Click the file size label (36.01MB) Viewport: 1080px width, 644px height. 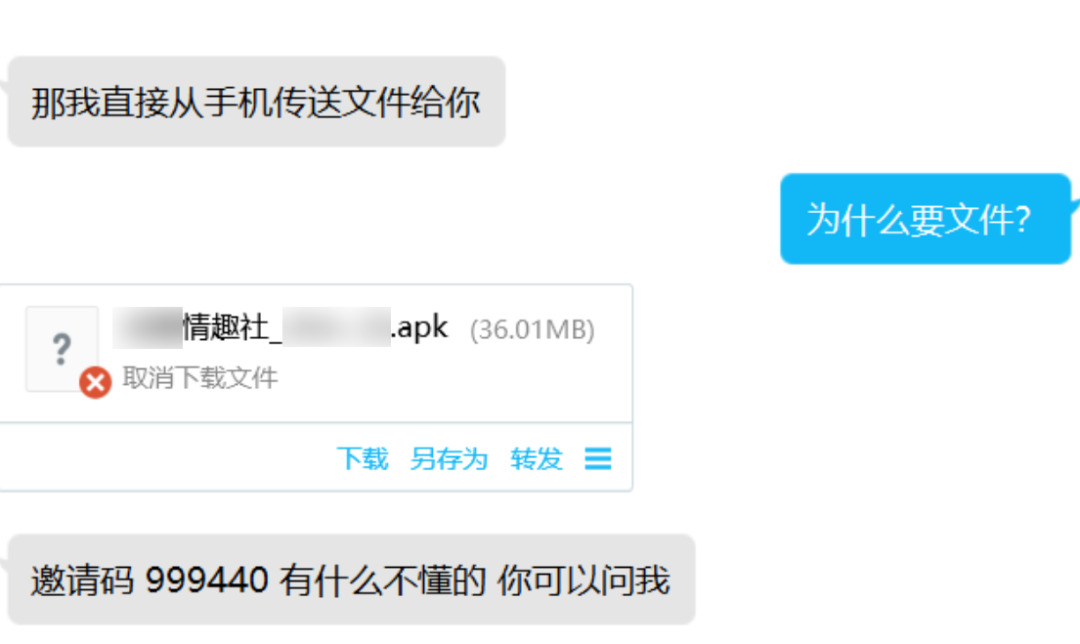[532, 329]
